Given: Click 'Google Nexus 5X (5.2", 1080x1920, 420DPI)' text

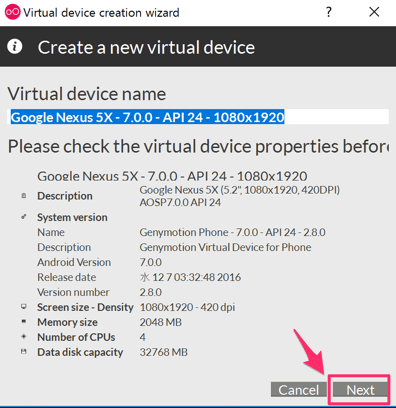Looking at the screenshot, I should pos(240,190).
